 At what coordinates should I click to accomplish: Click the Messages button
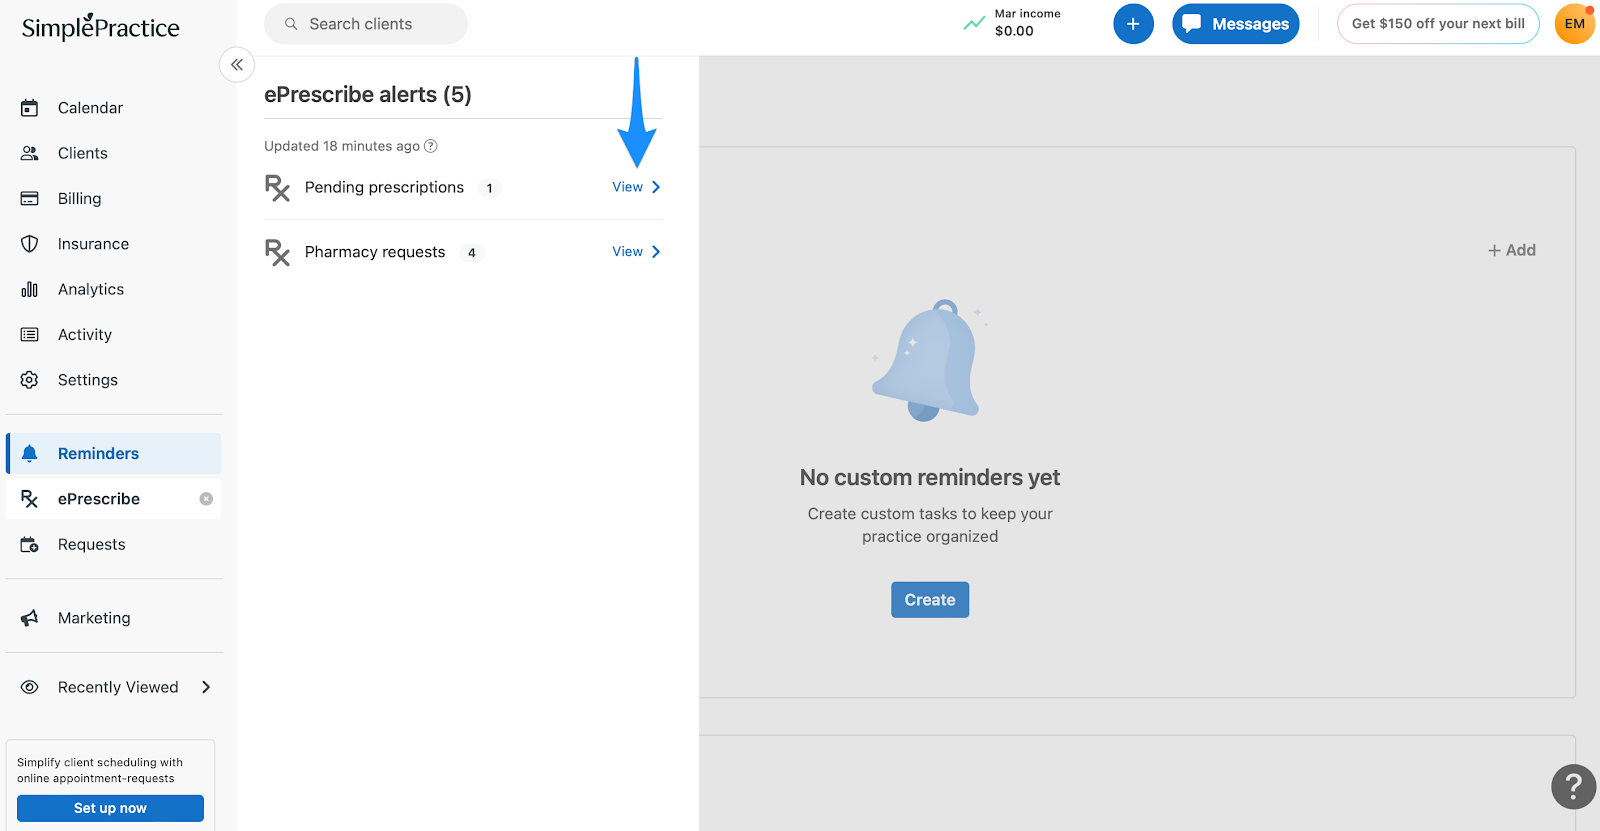point(1236,24)
